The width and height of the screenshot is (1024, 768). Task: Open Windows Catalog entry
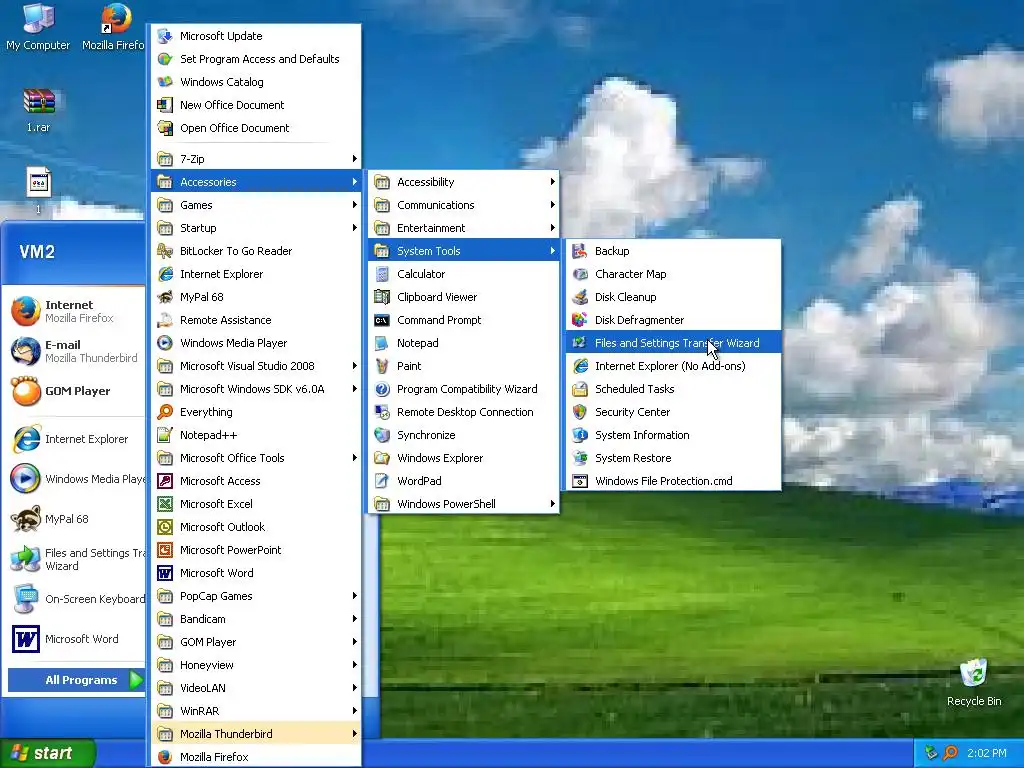click(x=256, y=82)
